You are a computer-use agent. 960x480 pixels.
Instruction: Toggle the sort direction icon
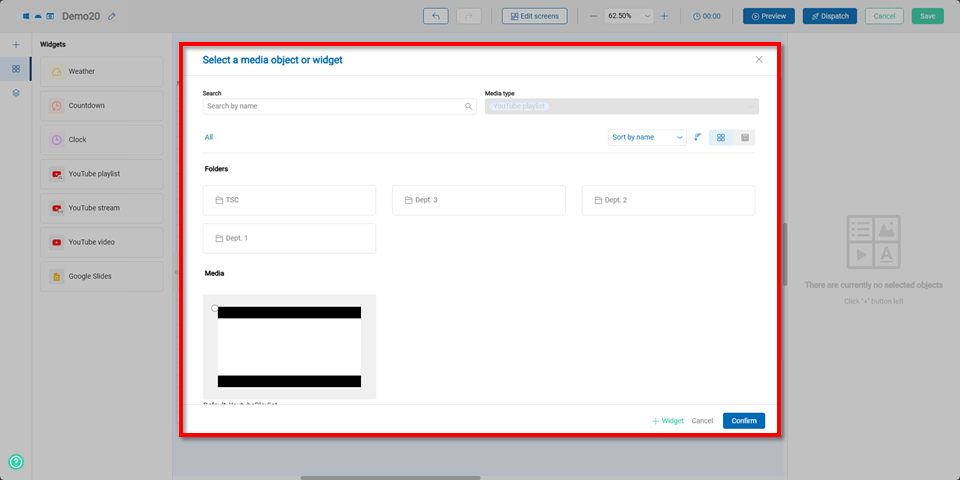click(697, 137)
